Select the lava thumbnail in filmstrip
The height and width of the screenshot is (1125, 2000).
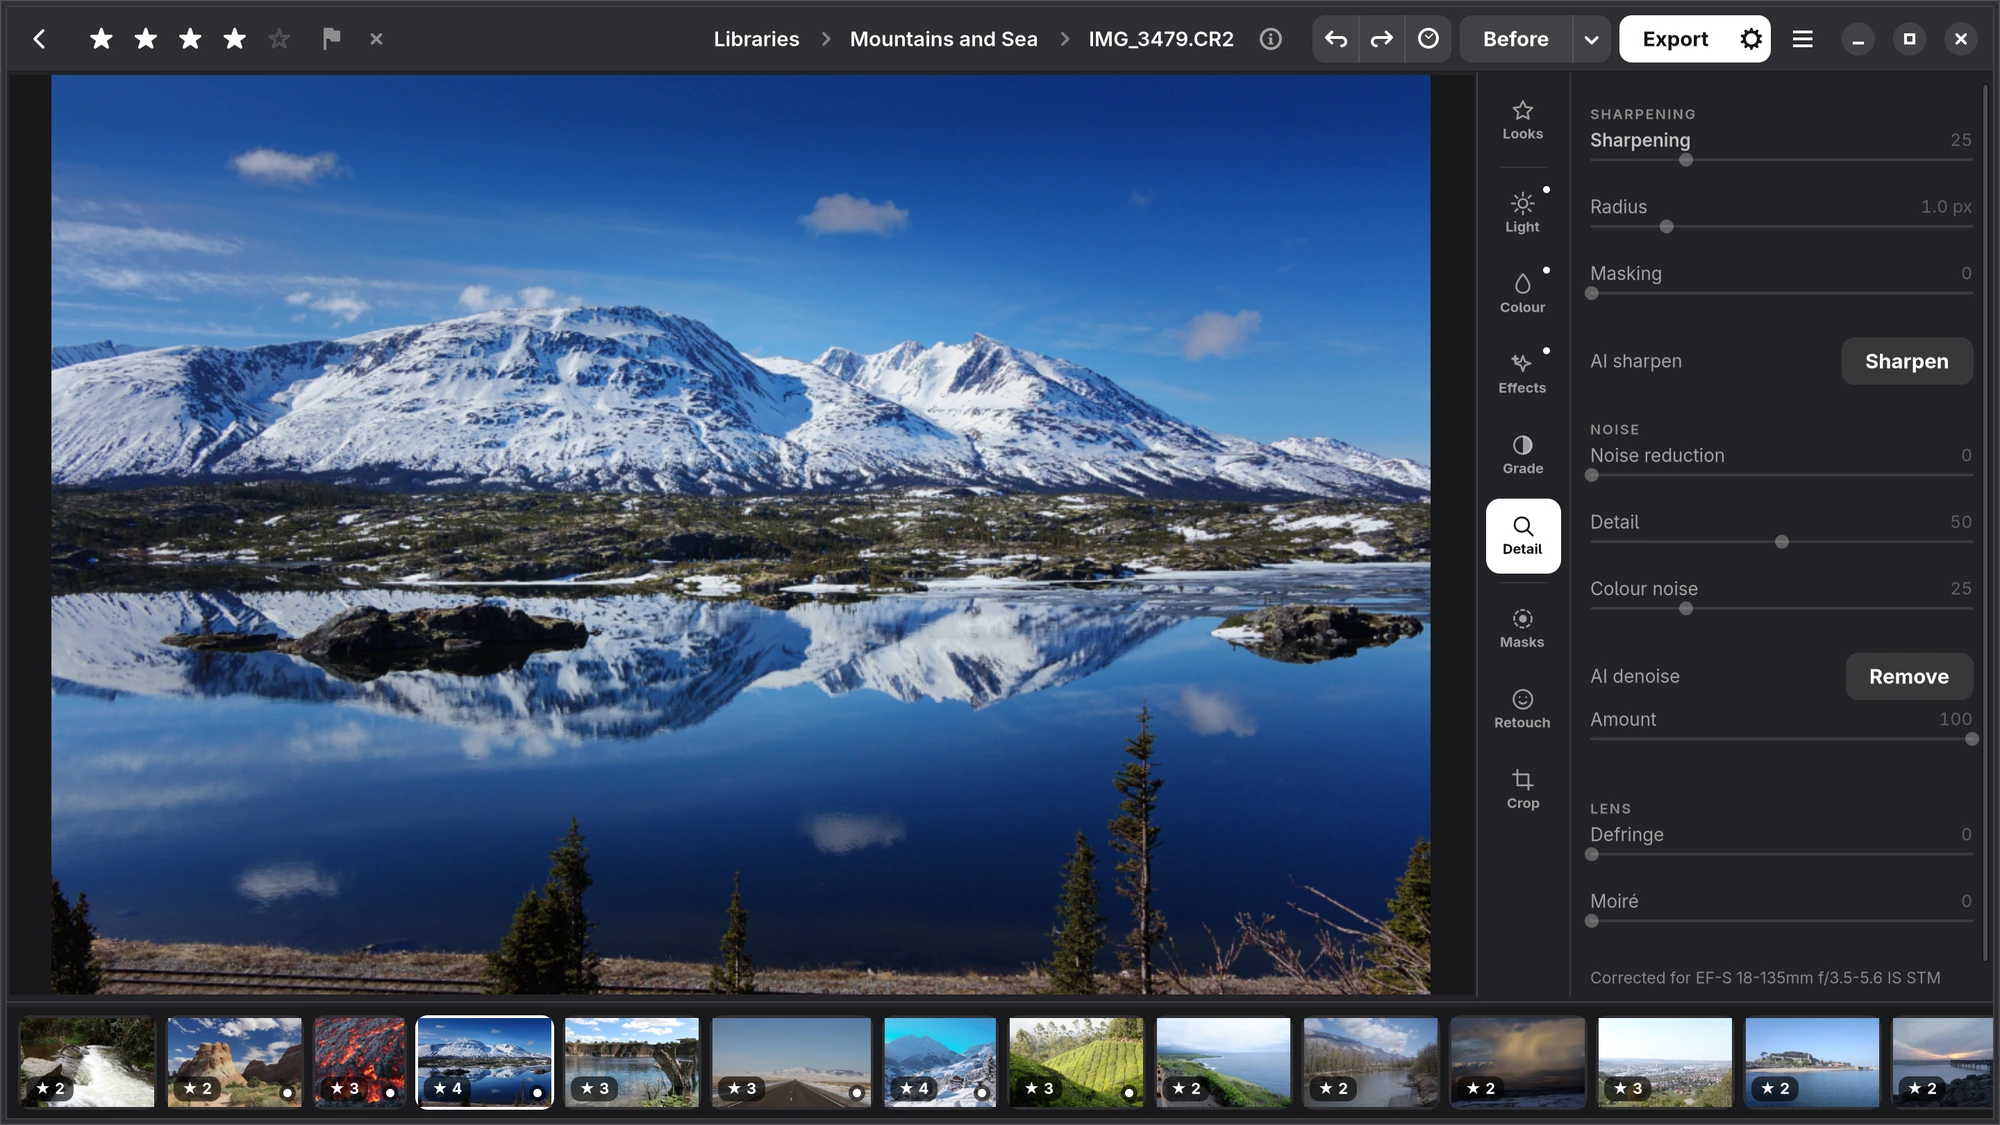pos(360,1062)
